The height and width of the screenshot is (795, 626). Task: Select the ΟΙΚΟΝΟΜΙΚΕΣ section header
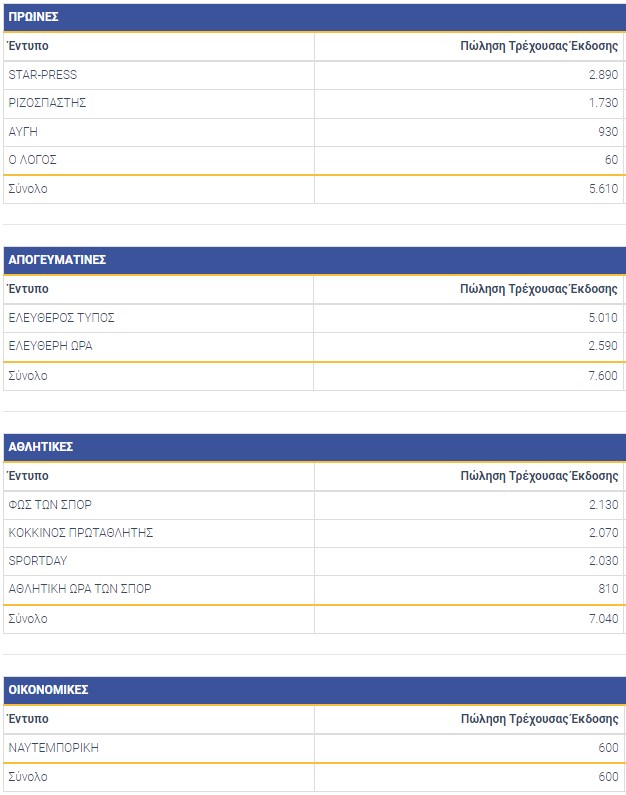pyautogui.click(x=48, y=690)
